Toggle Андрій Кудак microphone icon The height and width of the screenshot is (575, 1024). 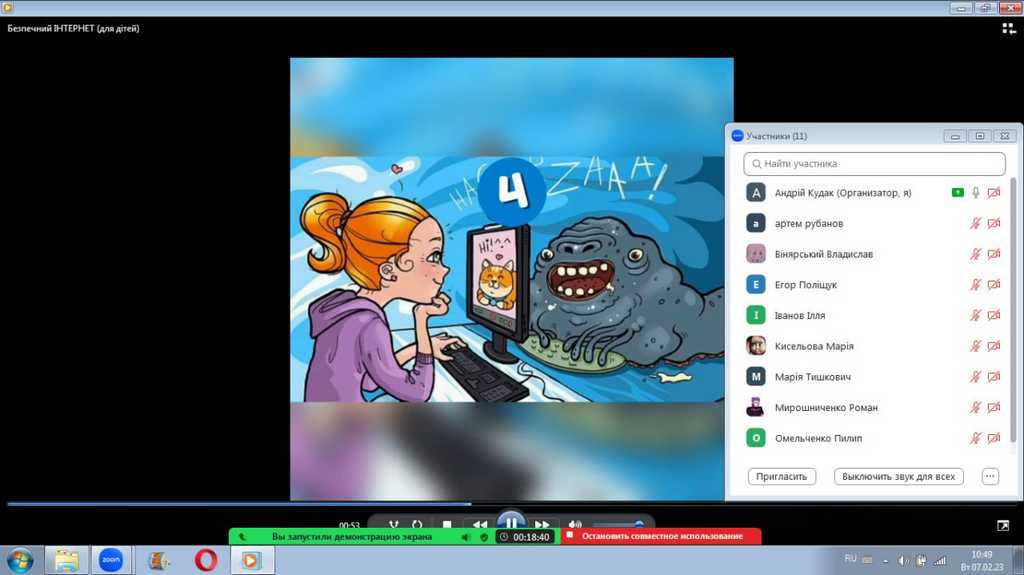[976, 193]
